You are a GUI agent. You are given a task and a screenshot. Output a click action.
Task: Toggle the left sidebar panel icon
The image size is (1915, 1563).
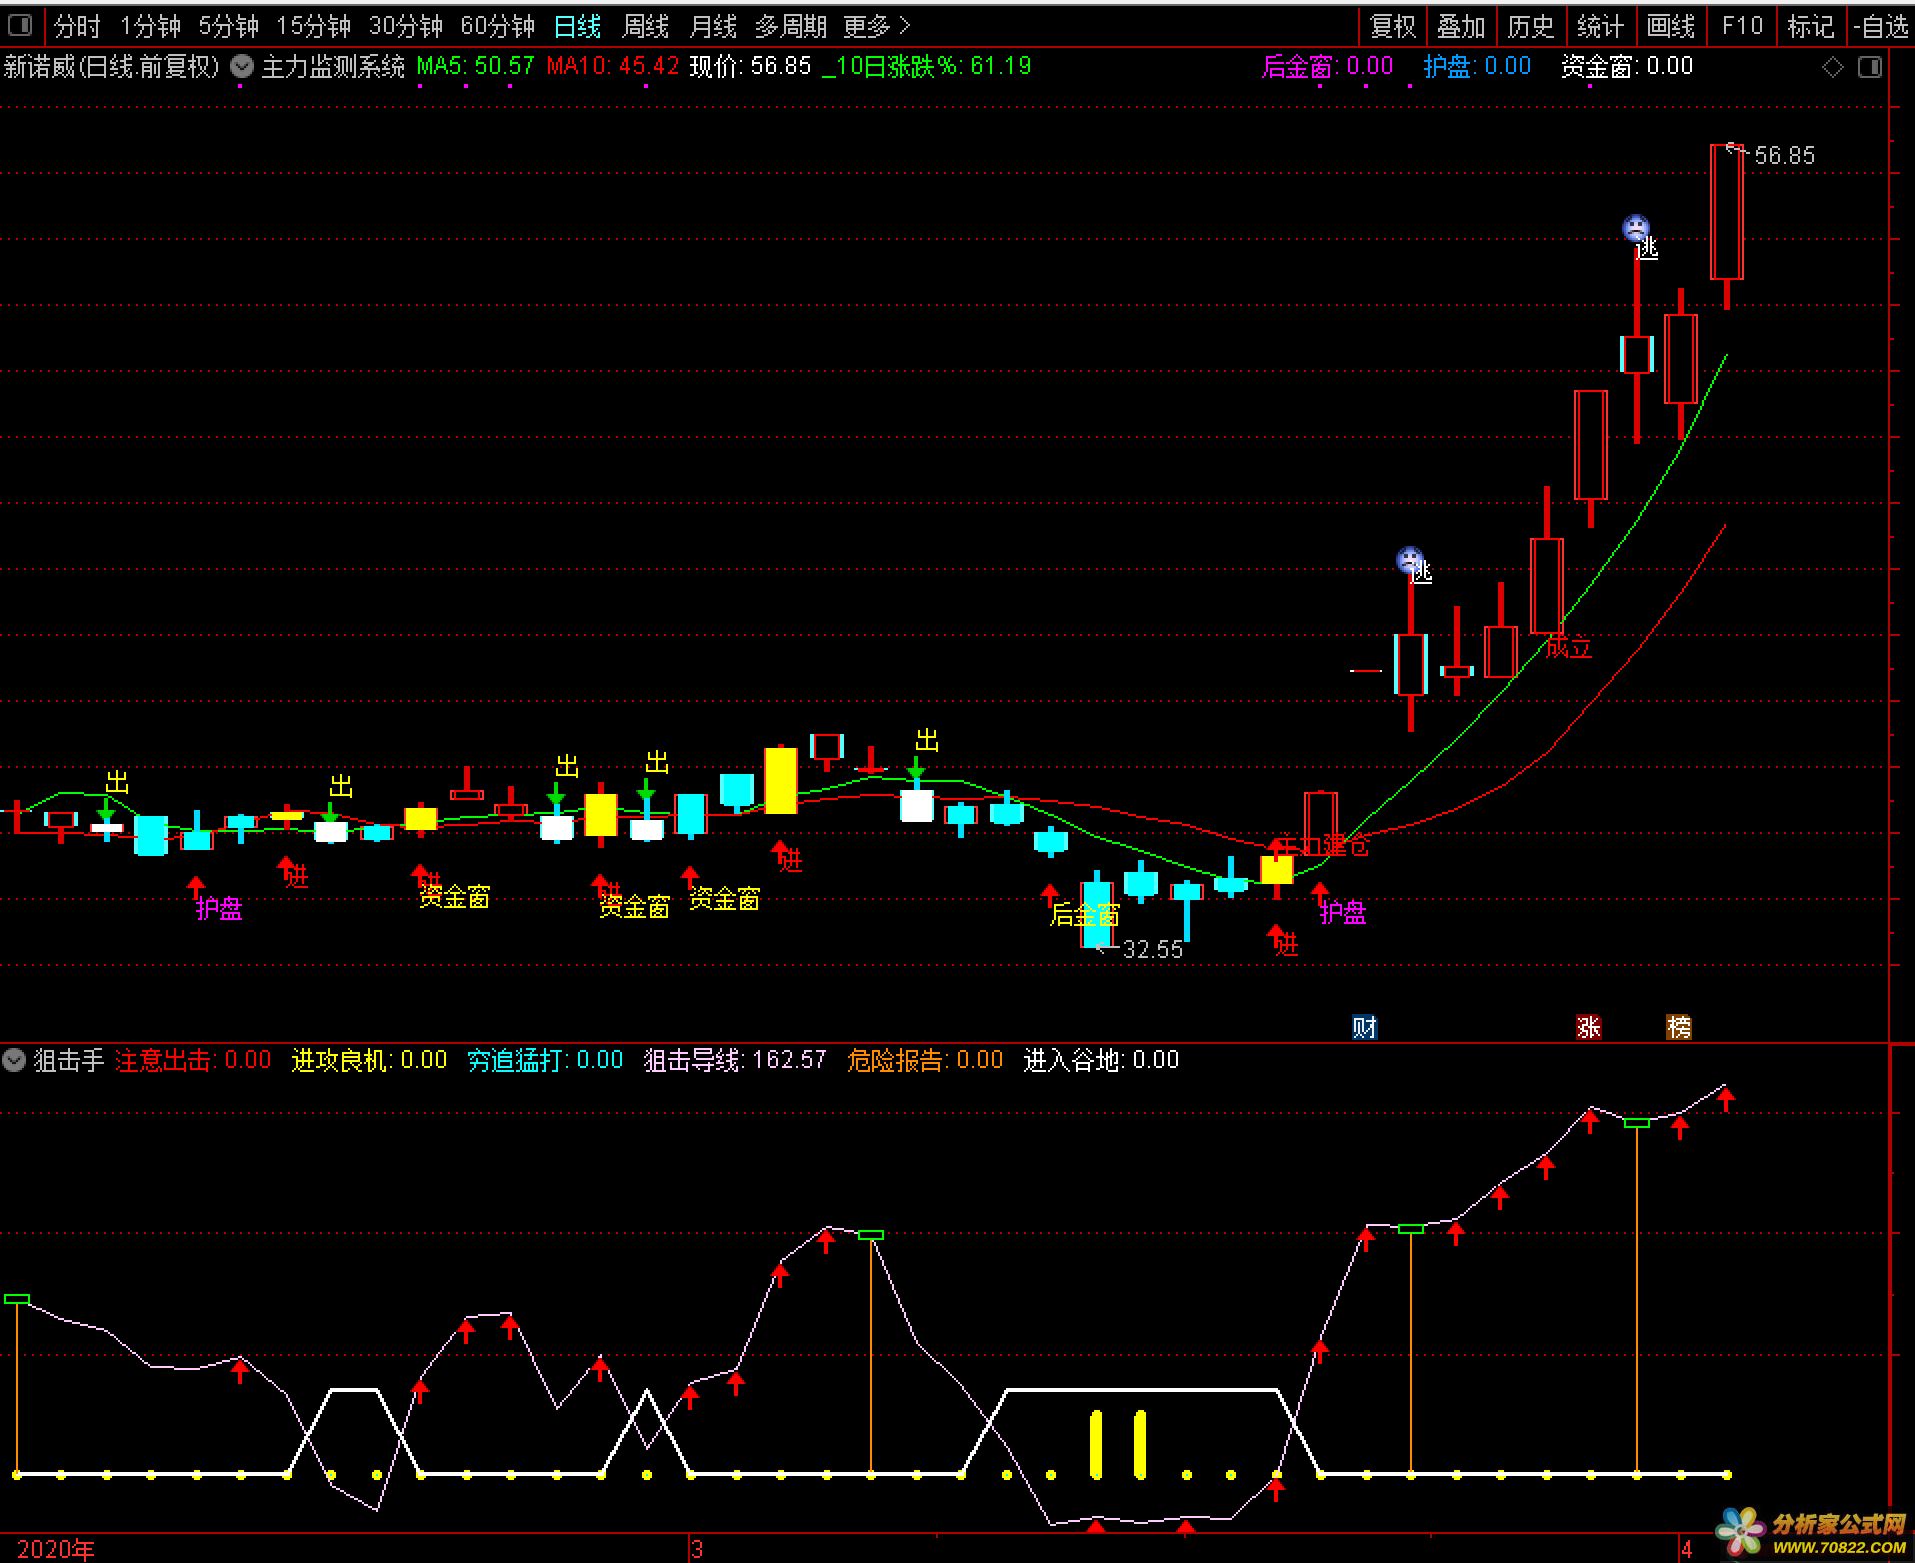[x=20, y=25]
